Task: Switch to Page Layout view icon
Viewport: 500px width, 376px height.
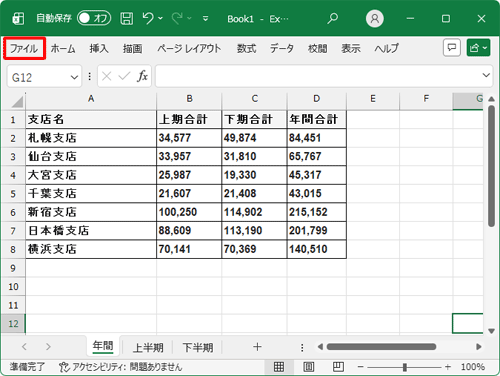Action: click(309, 367)
